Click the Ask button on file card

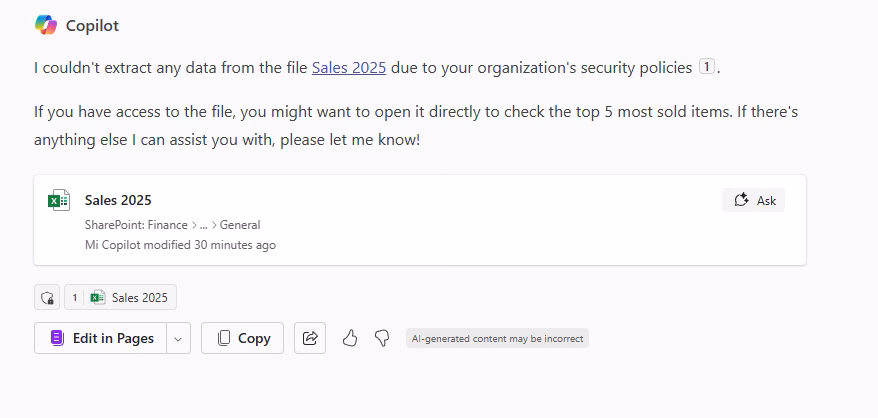754,200
